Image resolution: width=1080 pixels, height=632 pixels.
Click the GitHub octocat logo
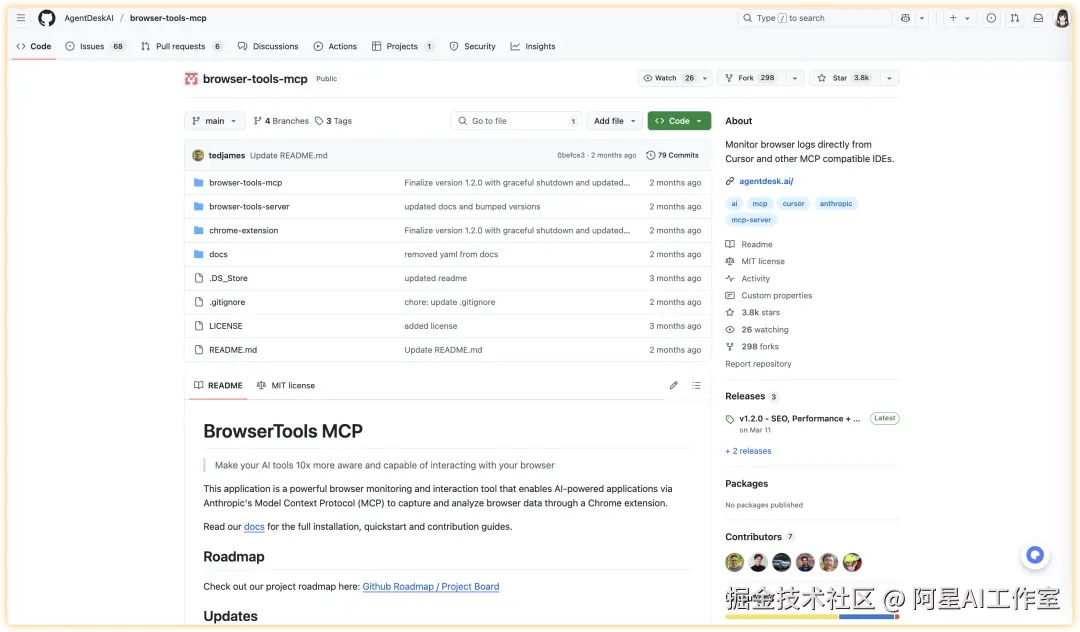(x=46, y=18)
